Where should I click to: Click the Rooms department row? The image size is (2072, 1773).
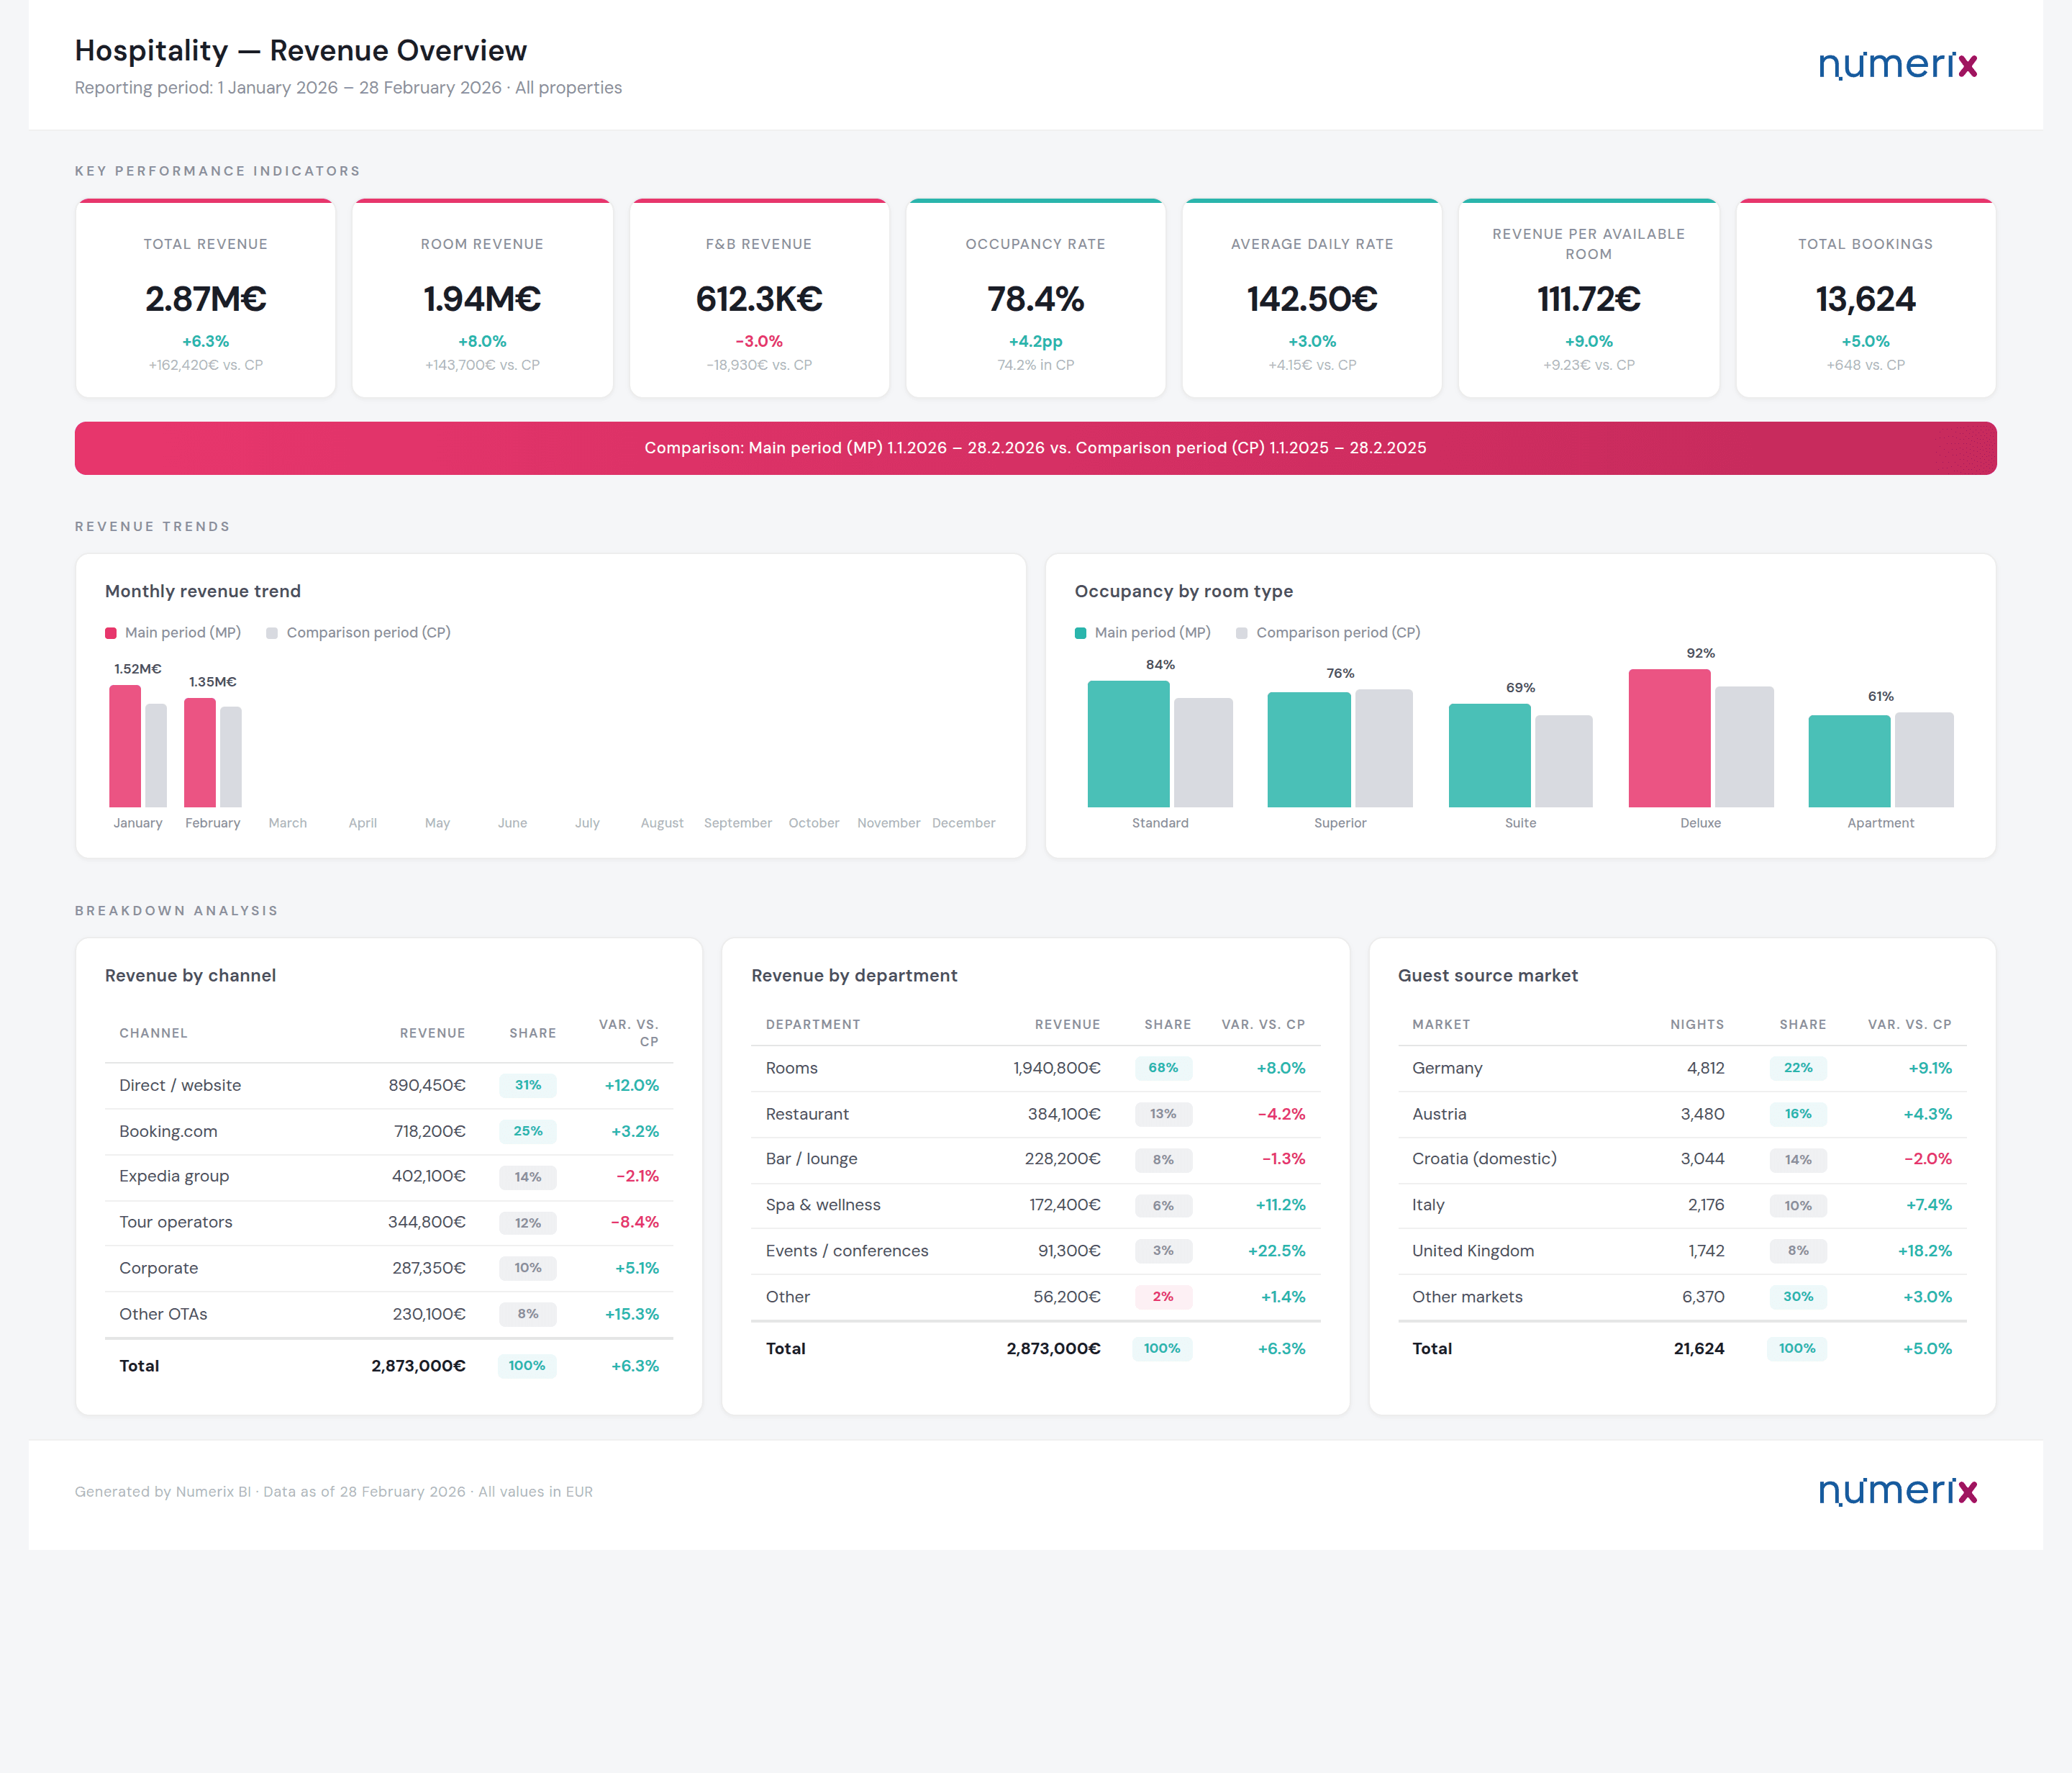click(1035, 1068)
